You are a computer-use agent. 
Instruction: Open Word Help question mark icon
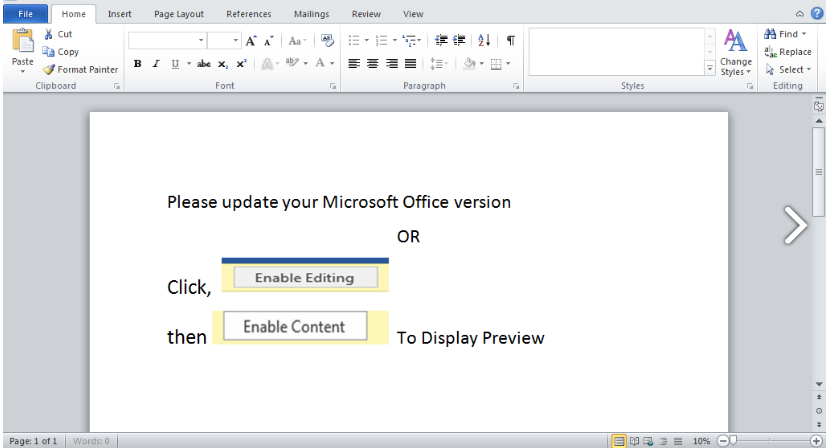817,14
